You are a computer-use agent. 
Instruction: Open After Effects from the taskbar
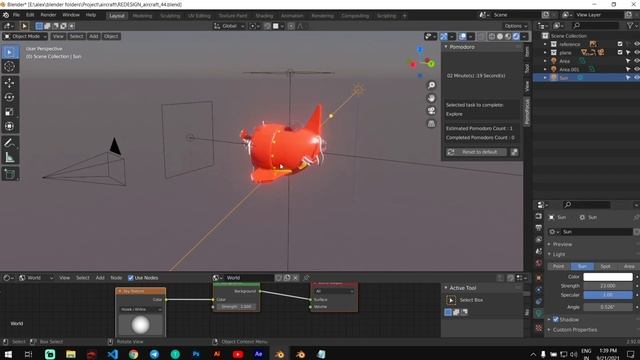click(x=258, y=354)
